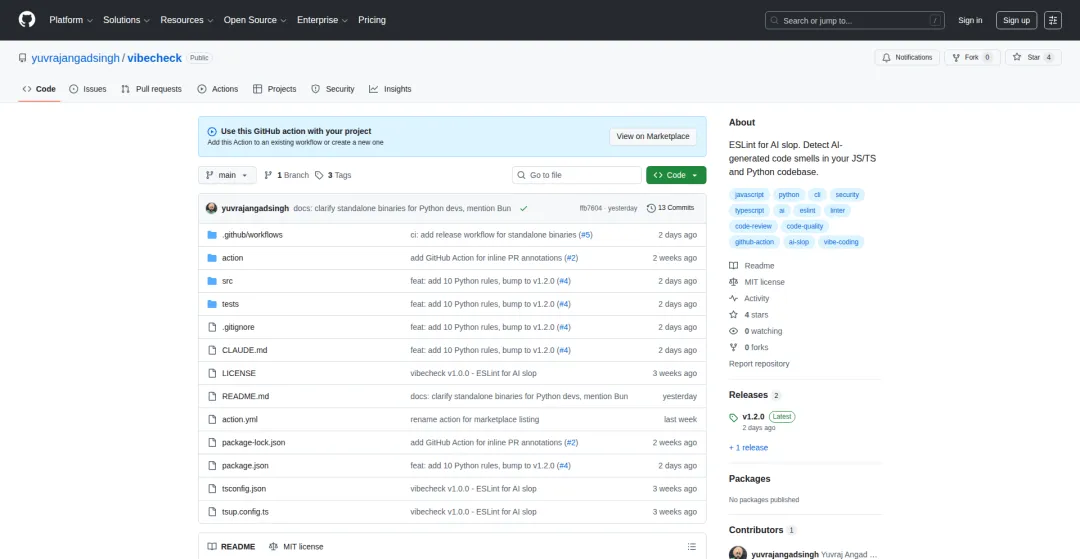Switch to the Projects tab
This screenshot has height=559, width=1080.
pyautogui.click(x=275, y=89)
